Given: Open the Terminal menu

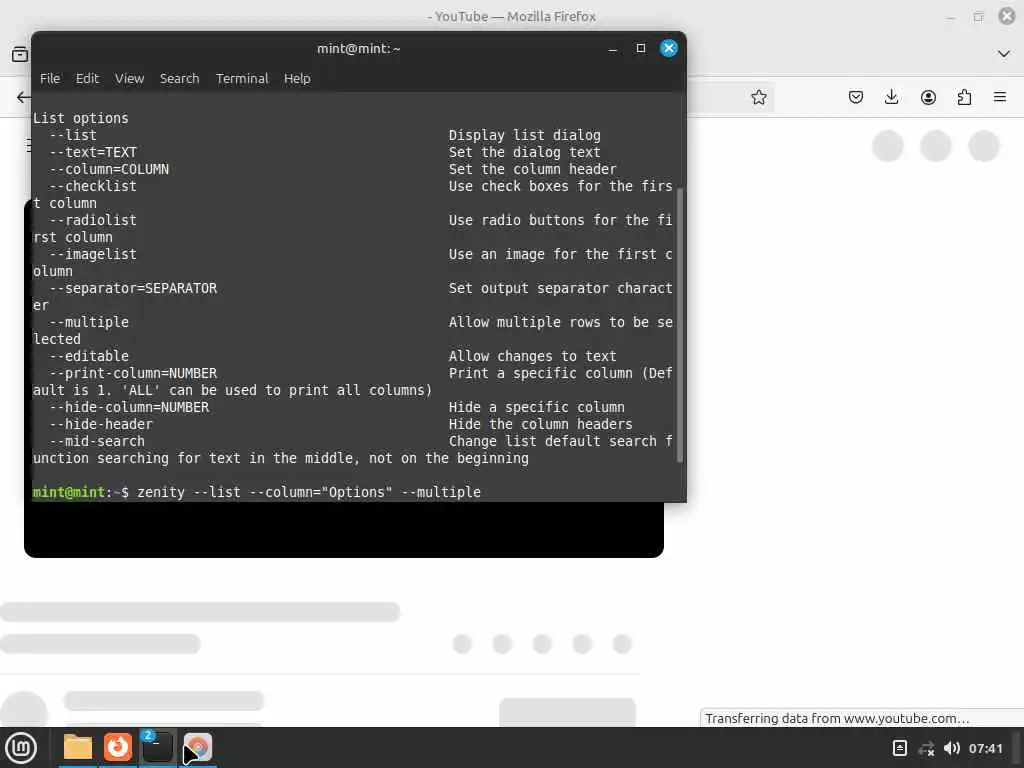Looking at the screenshot, I should point(242,78).
